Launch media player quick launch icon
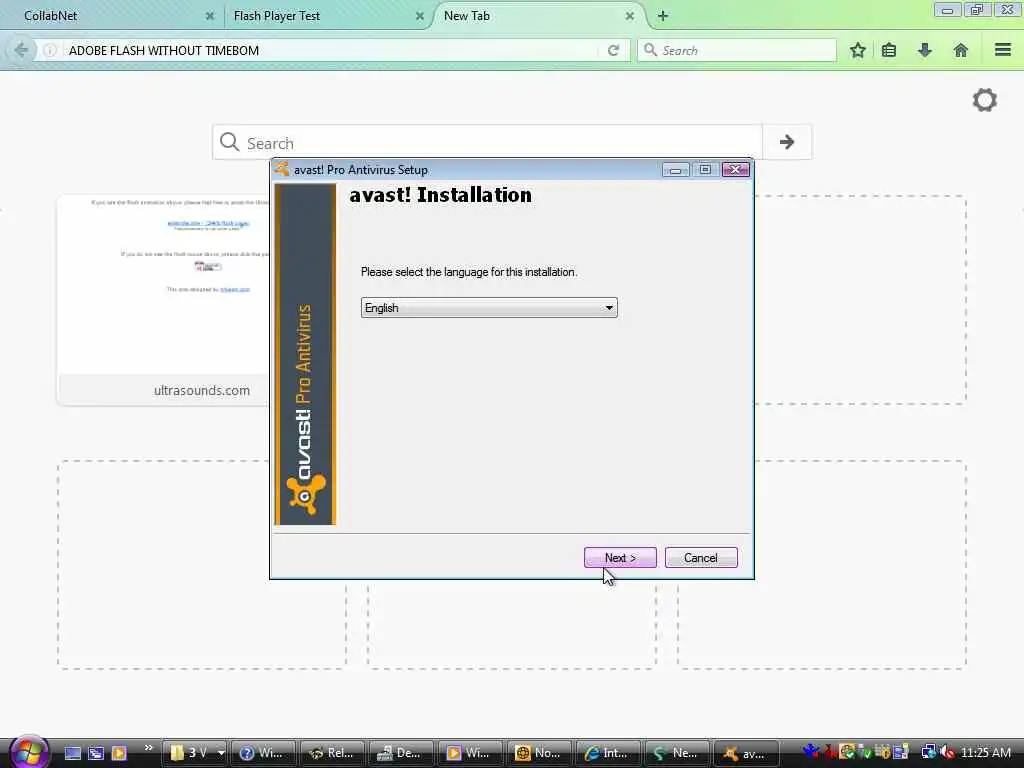 [119, 753]
